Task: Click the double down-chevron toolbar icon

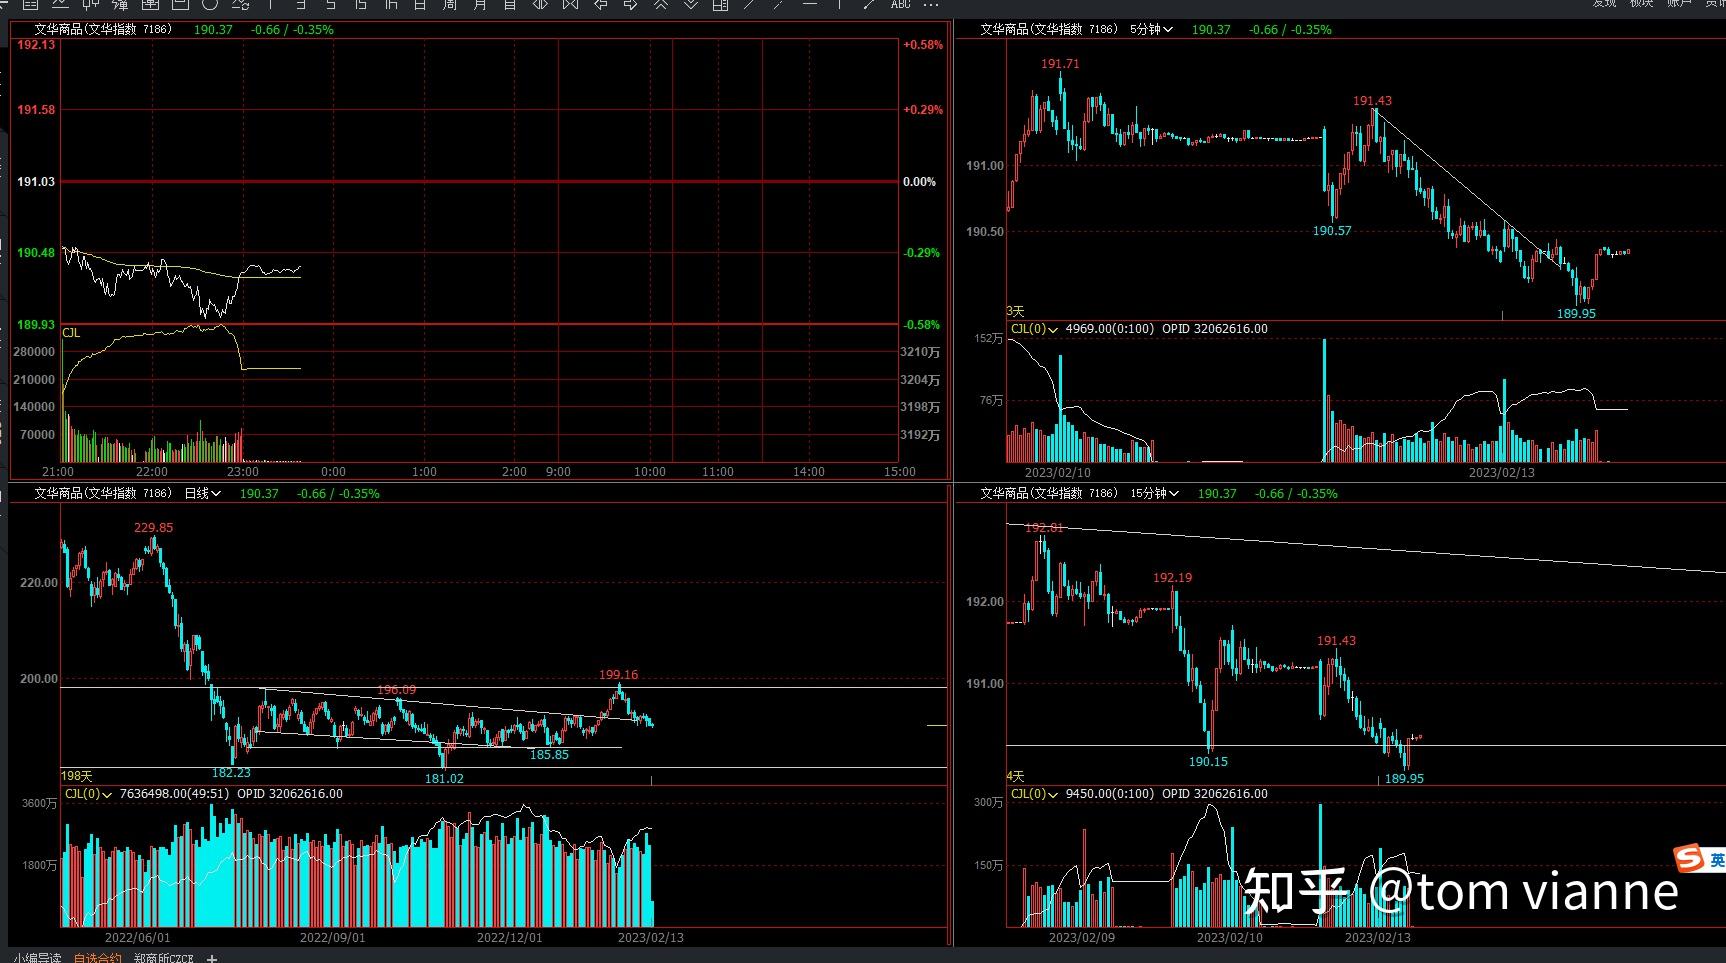Action: (x=691, y=4)
